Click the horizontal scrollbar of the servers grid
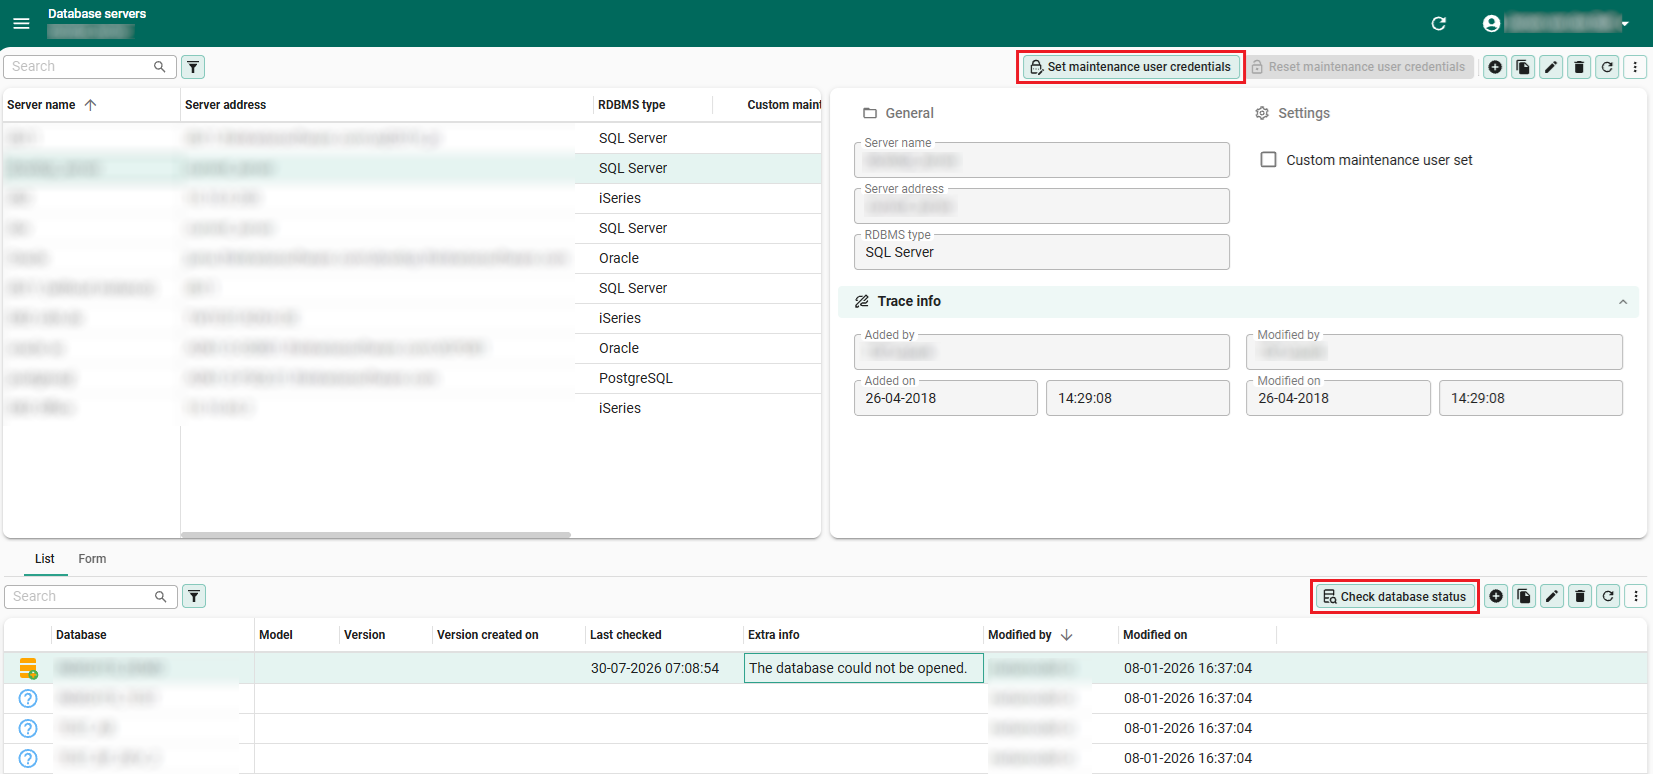Screen dimensions: 1653x774 (x=376, y=535)
